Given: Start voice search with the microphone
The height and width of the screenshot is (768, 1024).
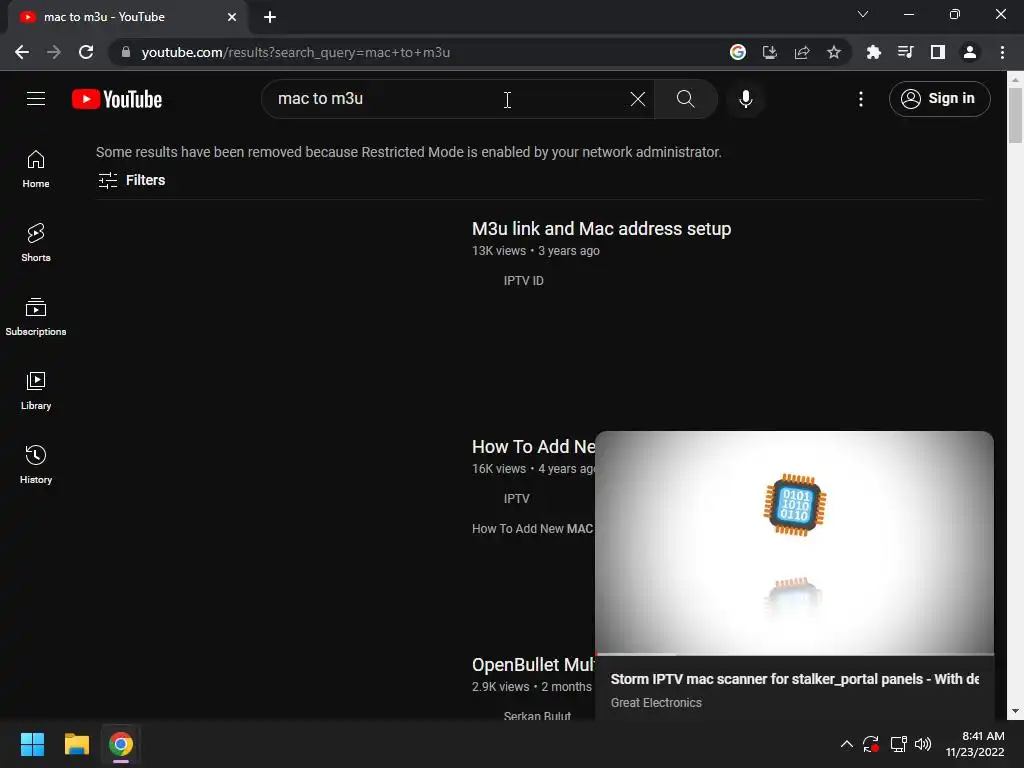Looking at the screenshot, I should 745,99.
